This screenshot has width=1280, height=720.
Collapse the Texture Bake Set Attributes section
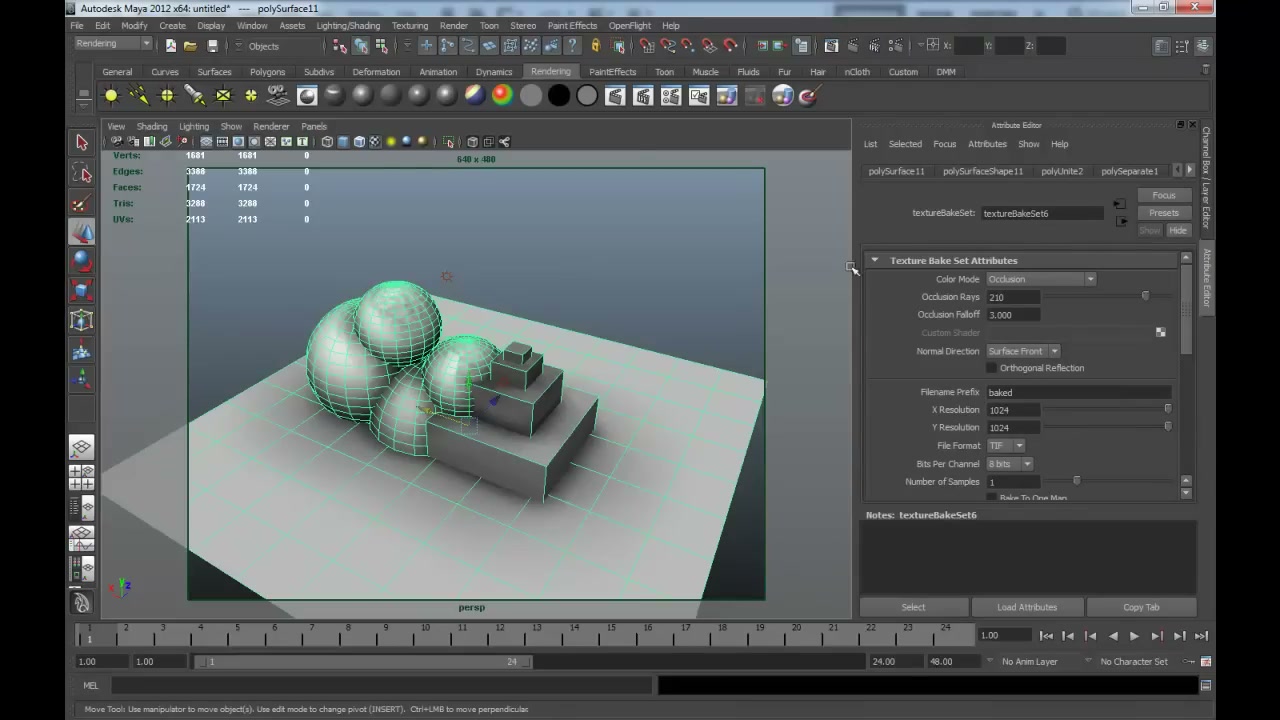click(875, 260)
